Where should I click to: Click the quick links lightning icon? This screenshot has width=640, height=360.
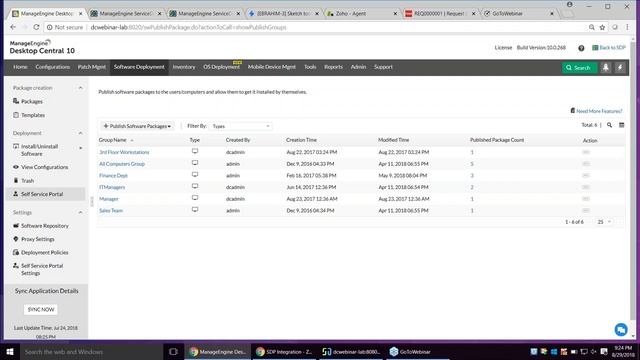620,67
